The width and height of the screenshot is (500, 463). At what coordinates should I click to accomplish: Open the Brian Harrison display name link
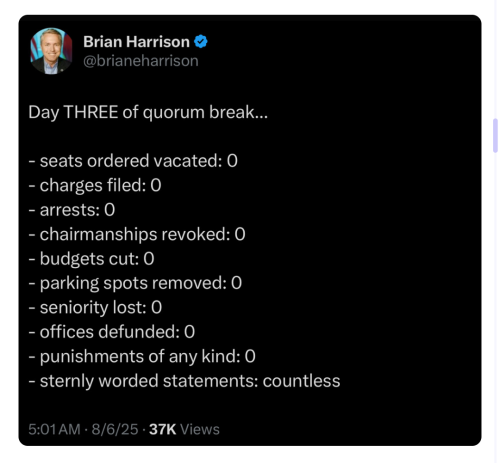point(136,42)
